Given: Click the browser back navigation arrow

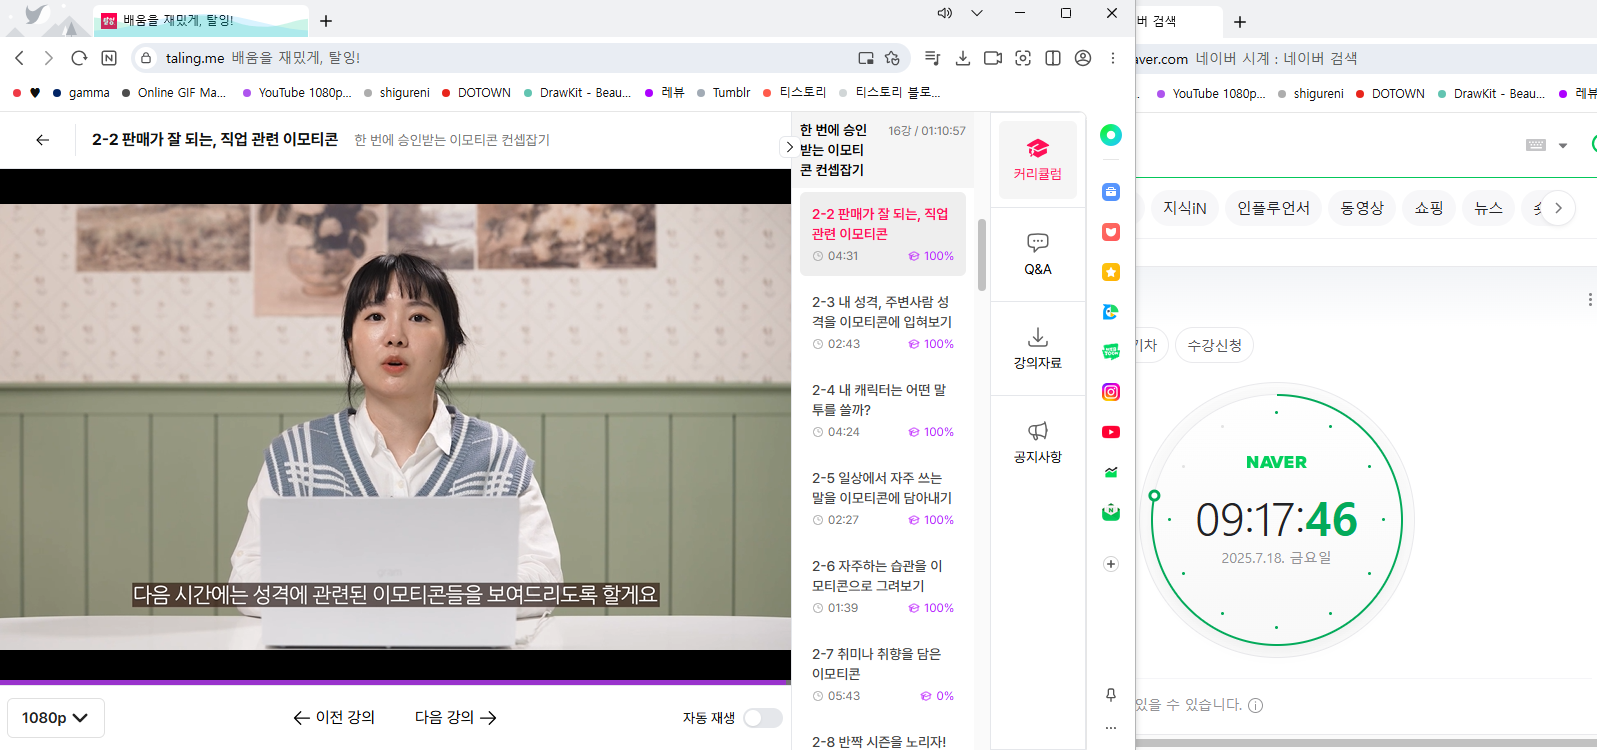Looking at the screenshot, I should pos(19,58).
